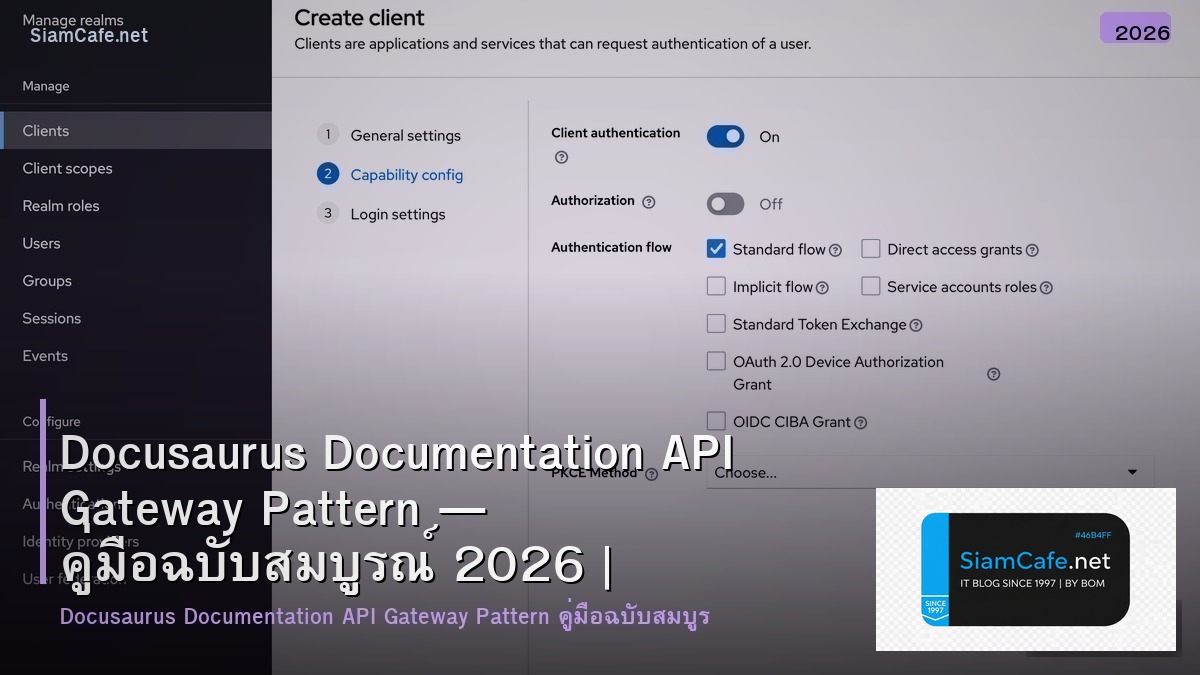Open the OIDC CIBA Grant help icon
The height and width of the screenshot is (675, 1200).
[x=861, y=421]
